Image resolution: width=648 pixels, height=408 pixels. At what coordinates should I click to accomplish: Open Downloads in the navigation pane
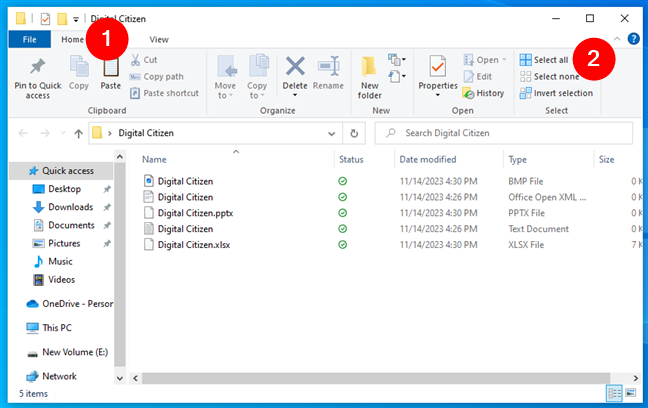[70, 207]
